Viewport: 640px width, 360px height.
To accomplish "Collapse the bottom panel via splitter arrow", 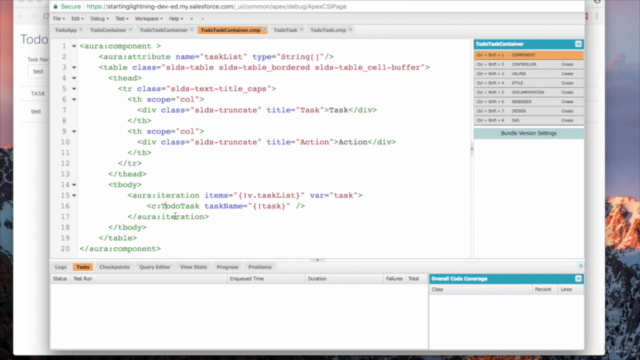I will pyautogui.click(x=317, y=260).
